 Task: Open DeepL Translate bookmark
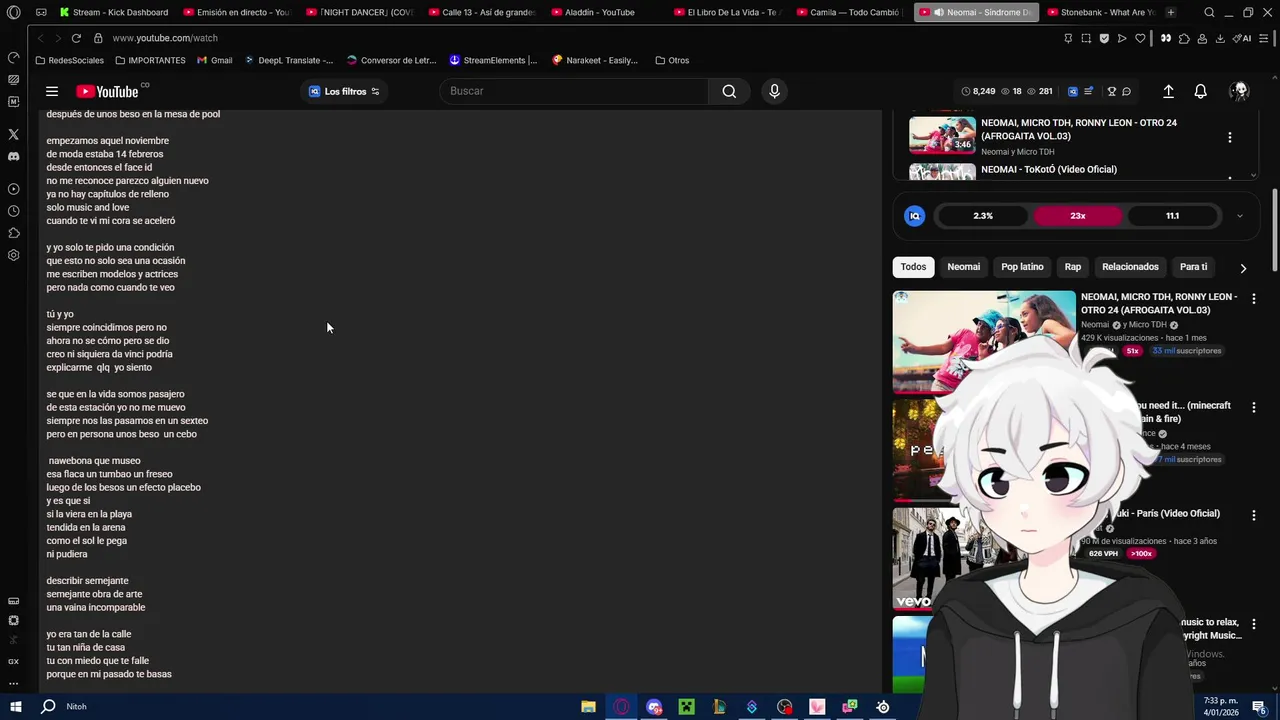click(x=289, y=60)
